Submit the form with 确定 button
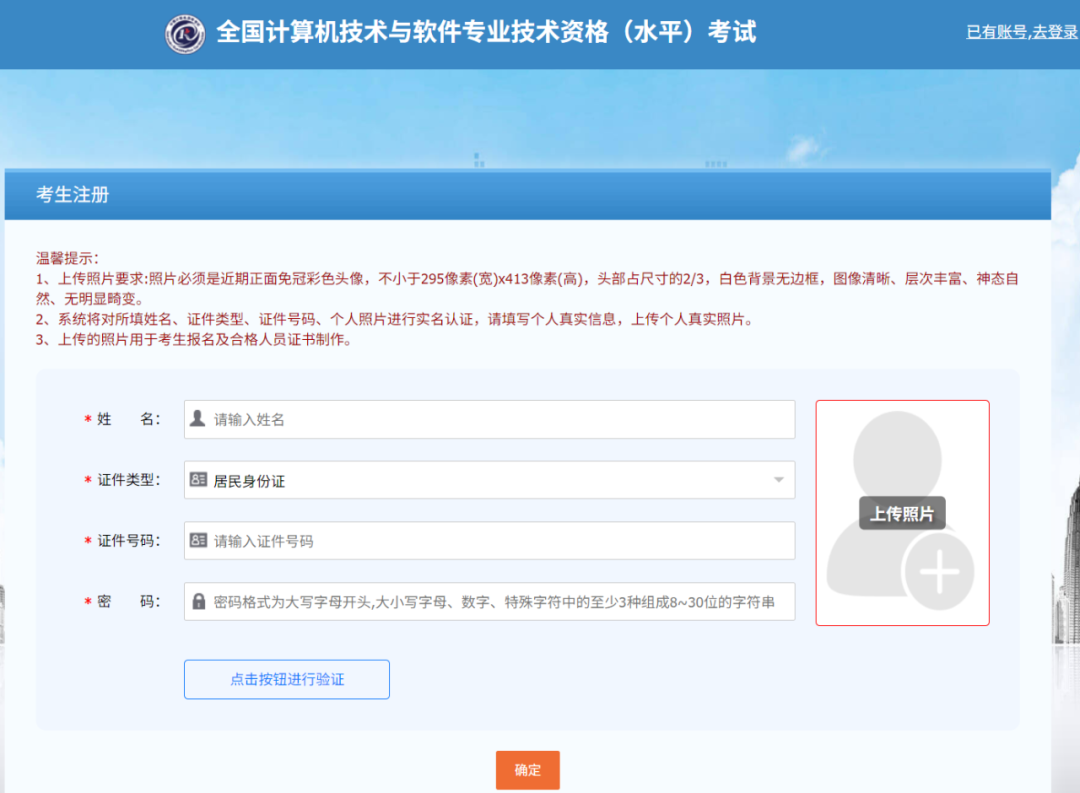Image resolution: width=1080 pixels, height=793 pixels. coord(528,770)
